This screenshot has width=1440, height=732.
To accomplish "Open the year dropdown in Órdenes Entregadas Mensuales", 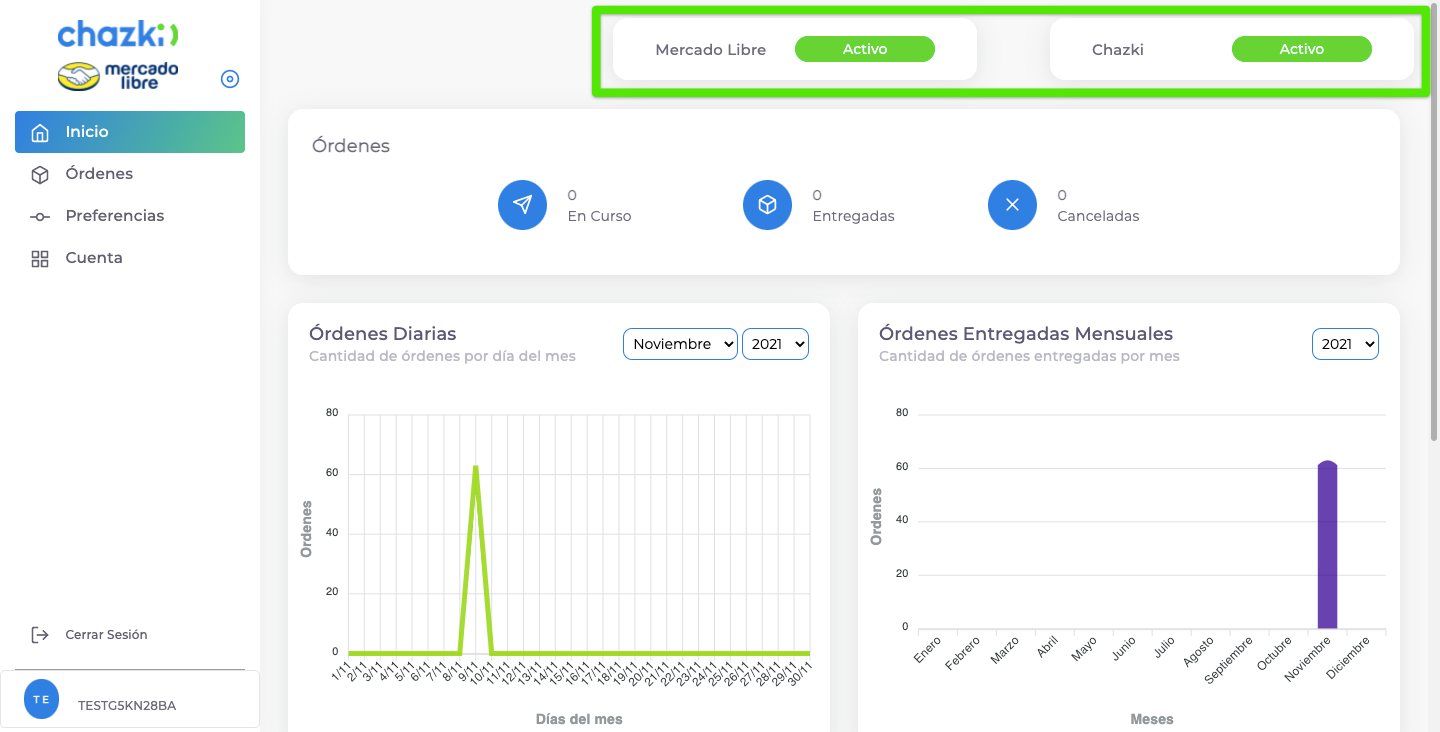I will [x=1345, y=344].
